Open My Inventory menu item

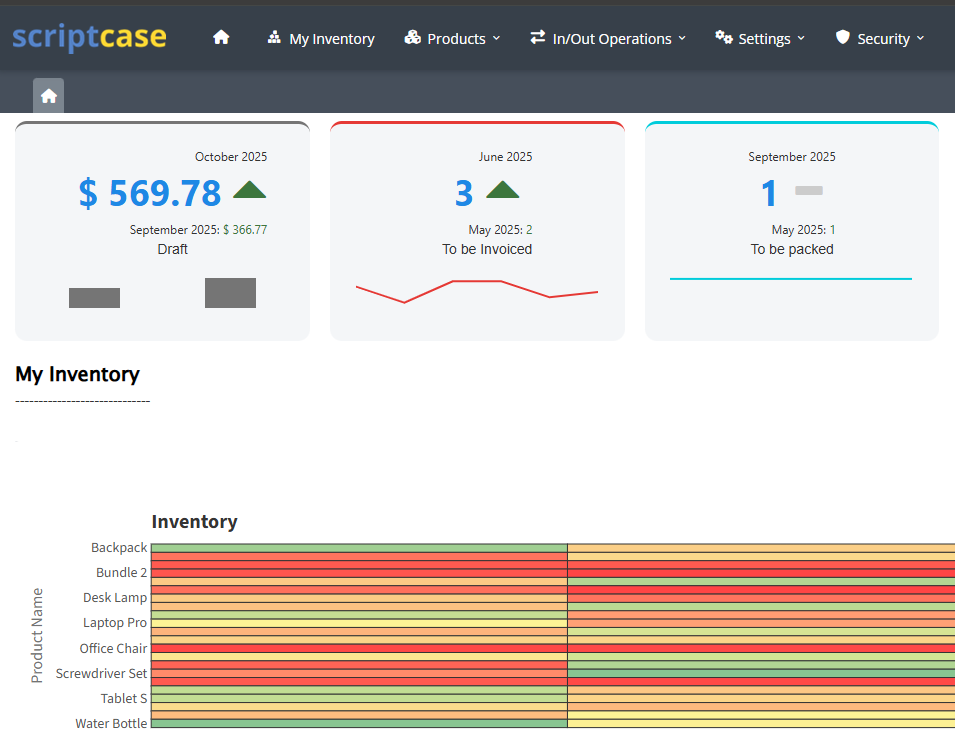pyautogui.click(x=331, y=39)
